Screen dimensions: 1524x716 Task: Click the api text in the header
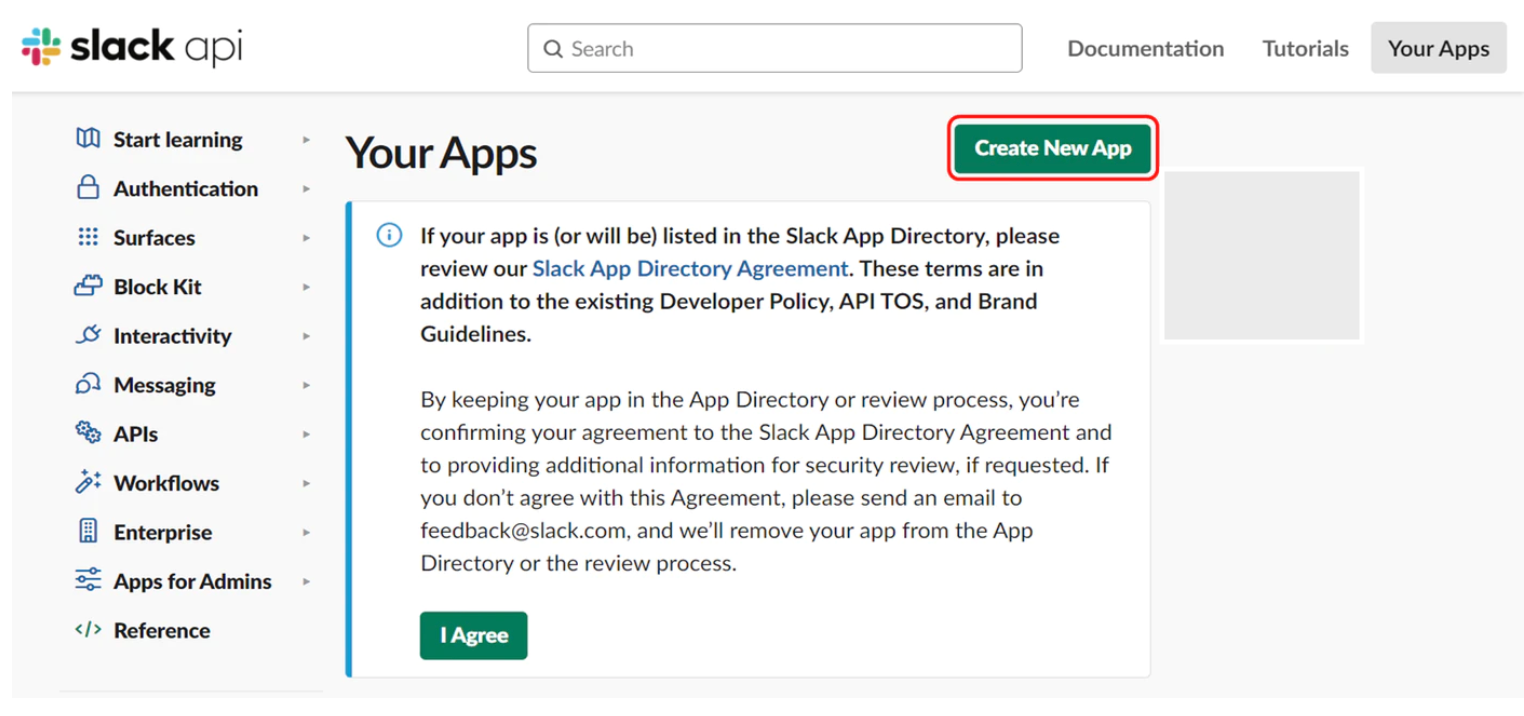point(215,48)
